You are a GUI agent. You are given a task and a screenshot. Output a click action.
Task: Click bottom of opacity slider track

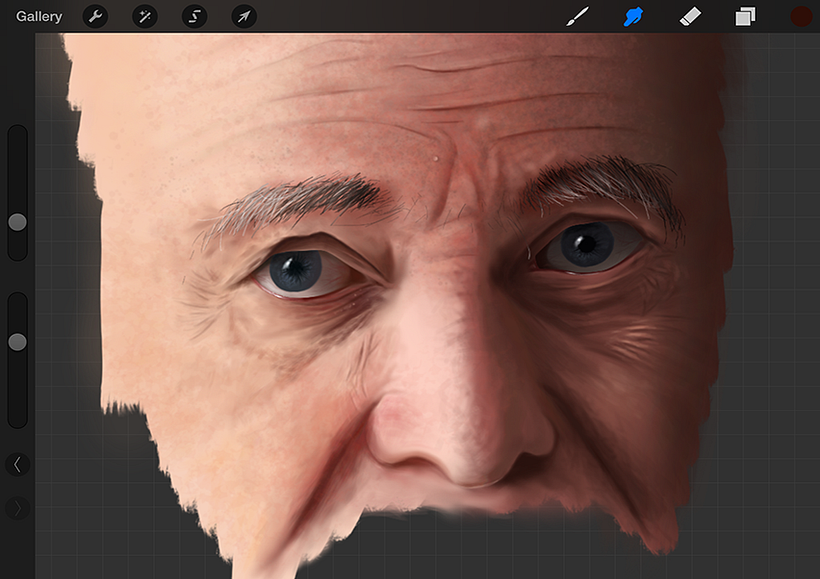pyautogui.click(x=17, y=418)
